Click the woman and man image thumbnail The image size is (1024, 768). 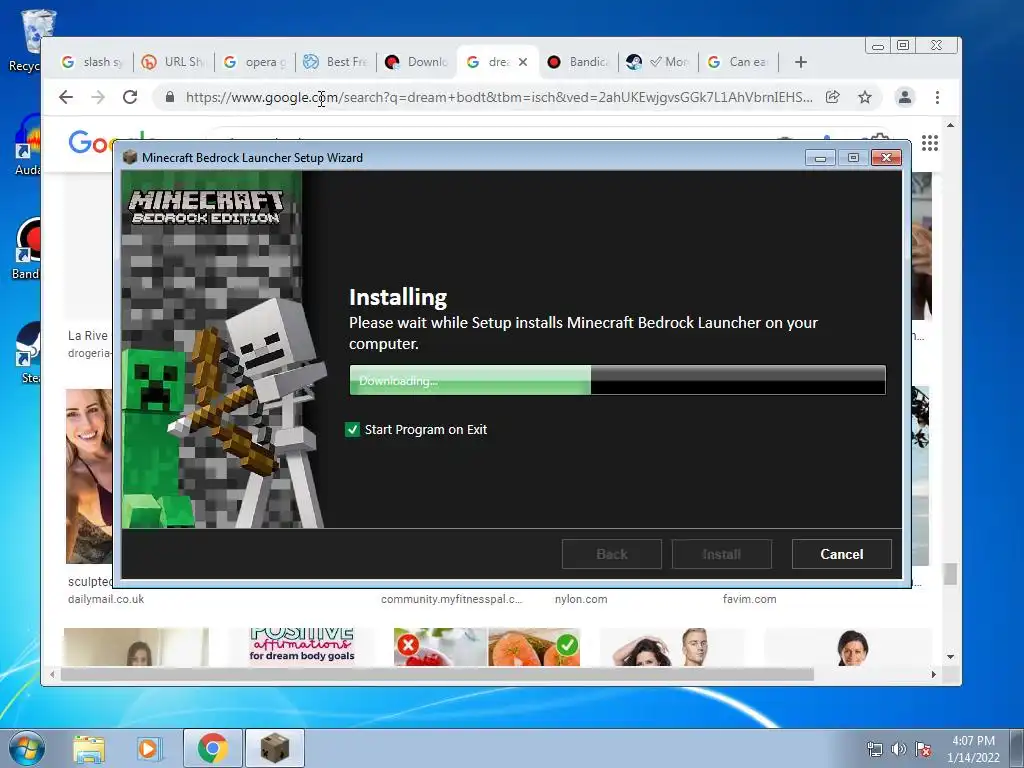(x=671, y=647)
